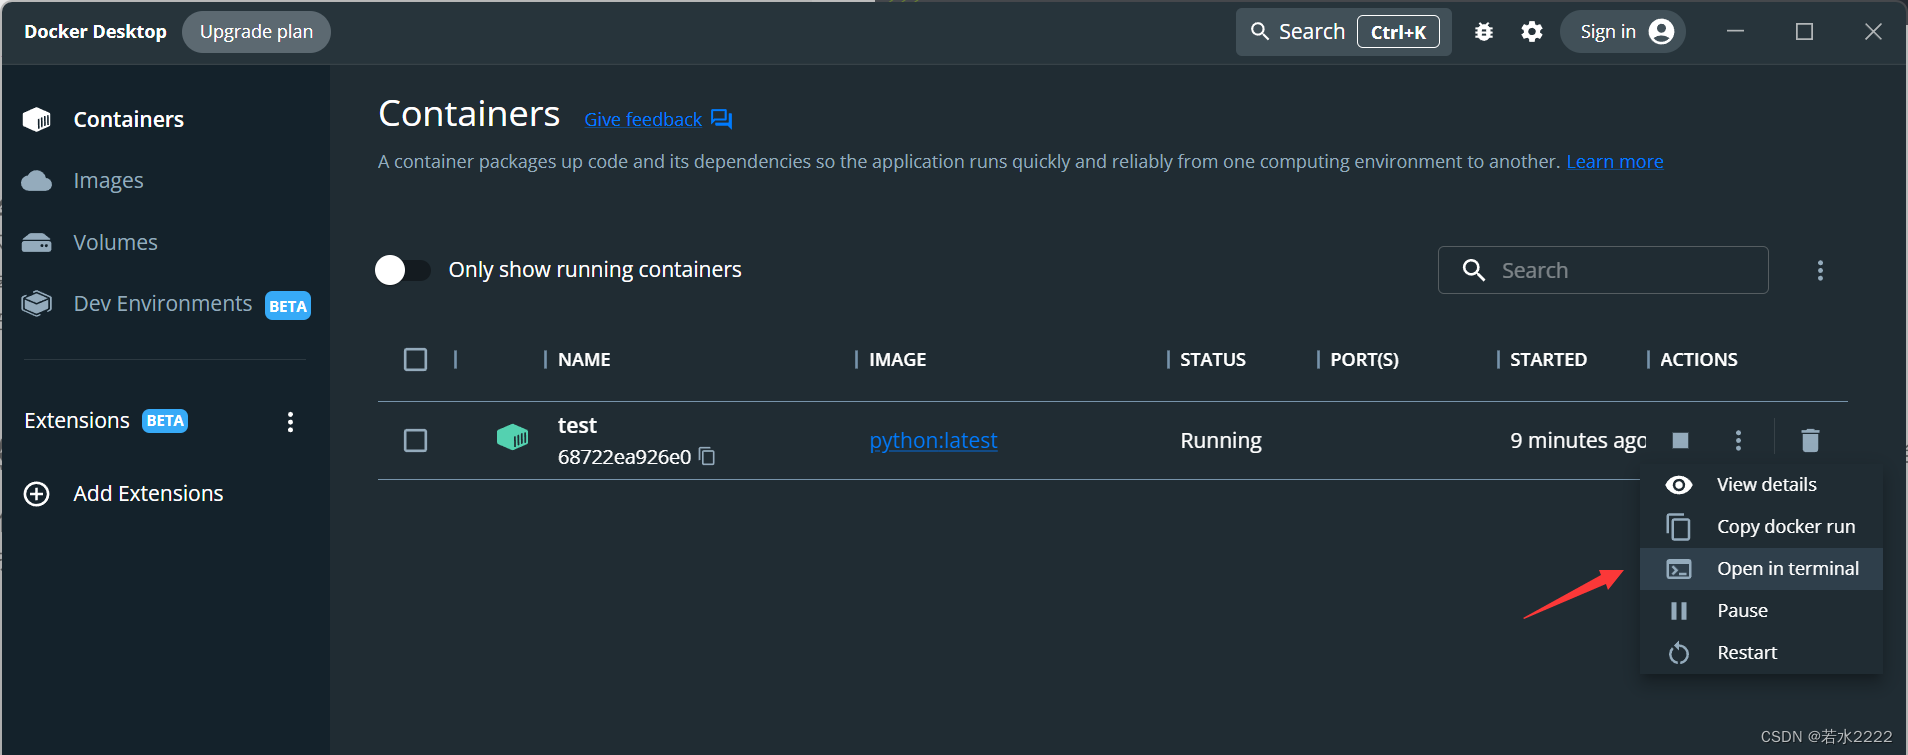Image resolution: width=1908 pixels, height=755 pixels.
Task: Click the bug Troubleshoot icon
Action: click(1484, 32)
